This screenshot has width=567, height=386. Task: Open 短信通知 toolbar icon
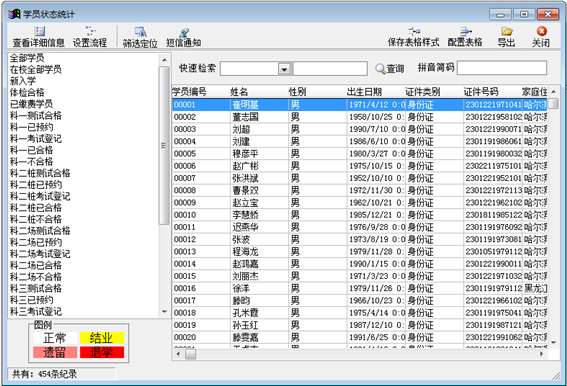pos(184,32)
